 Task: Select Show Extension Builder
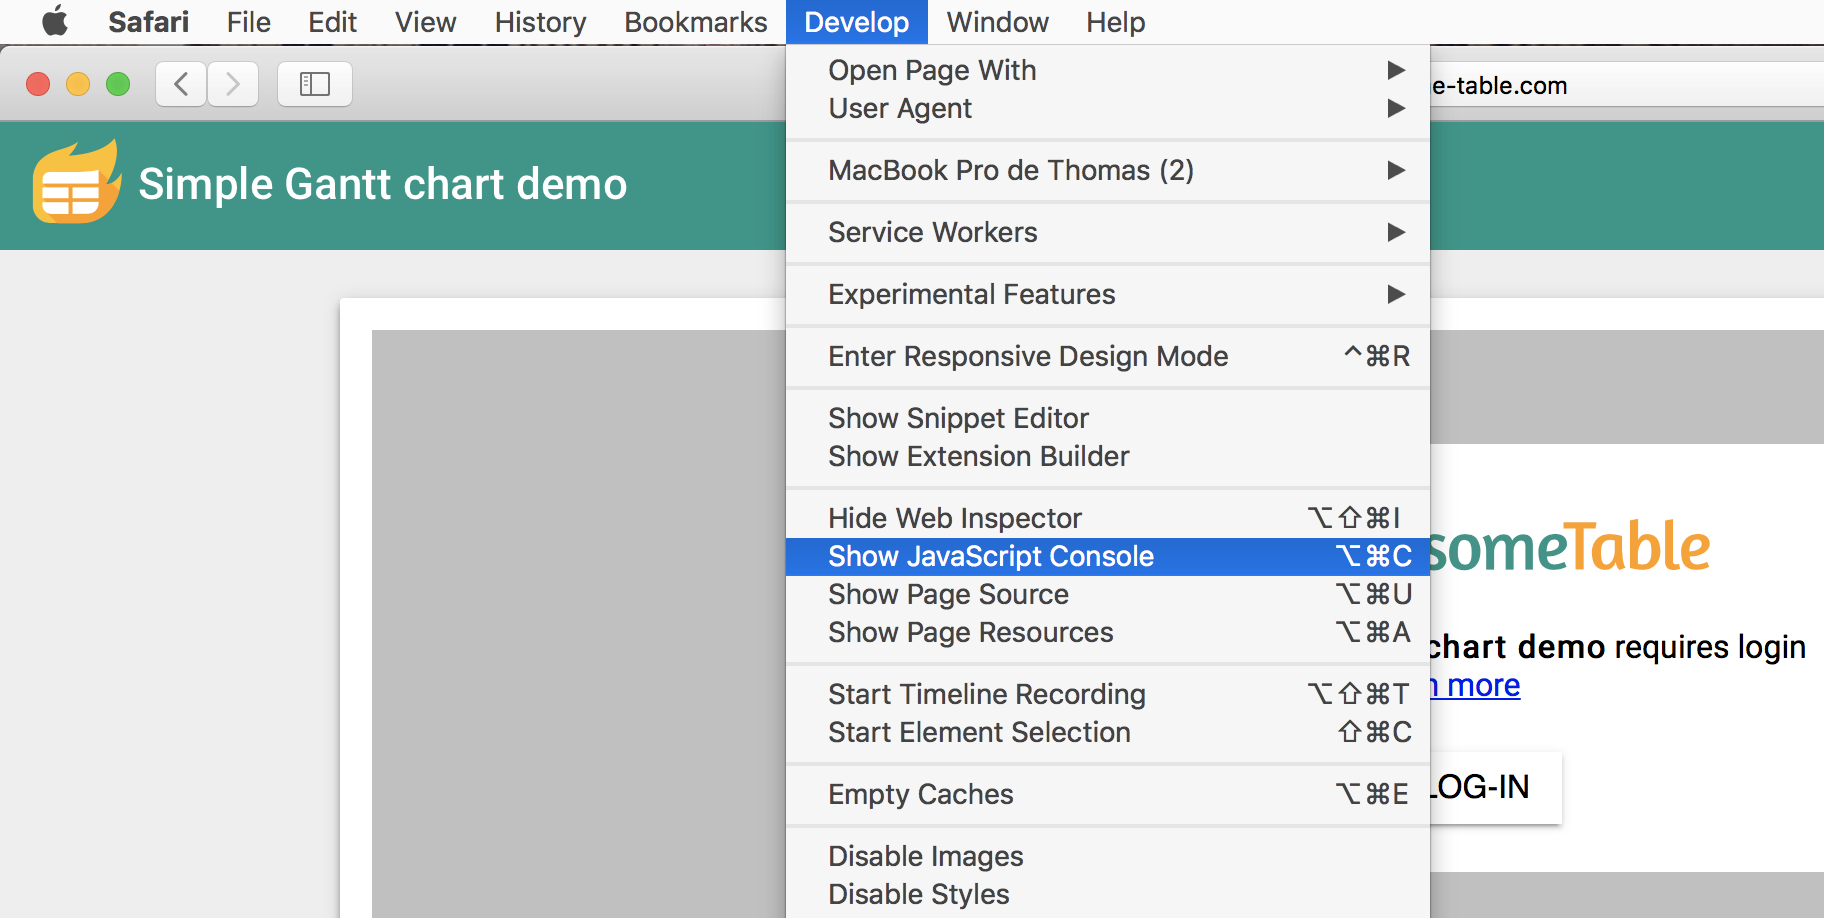coord(1108,456)
